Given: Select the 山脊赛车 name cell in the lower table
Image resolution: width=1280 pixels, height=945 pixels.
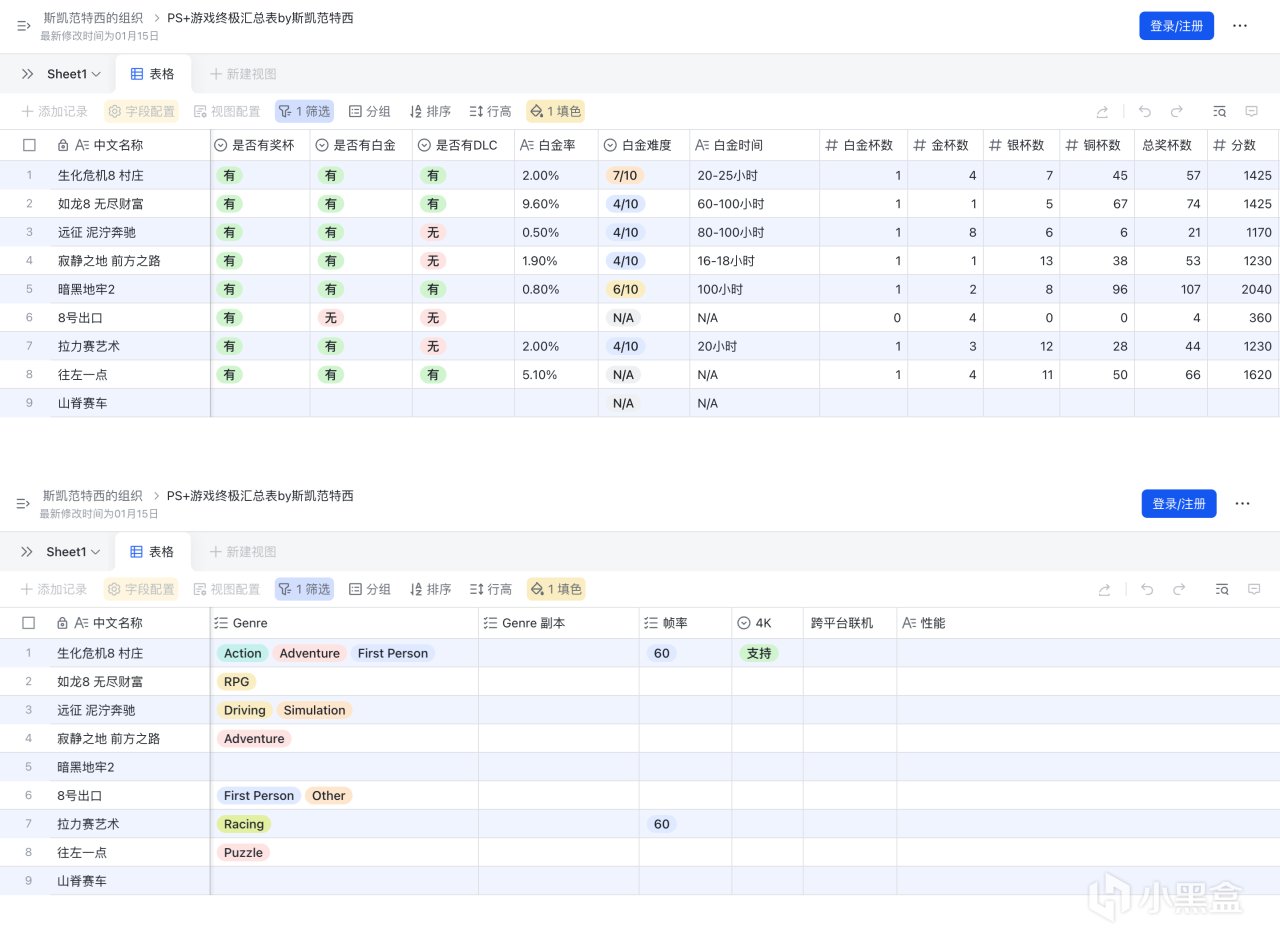Looking at the screenshot, I should point(130,881).
